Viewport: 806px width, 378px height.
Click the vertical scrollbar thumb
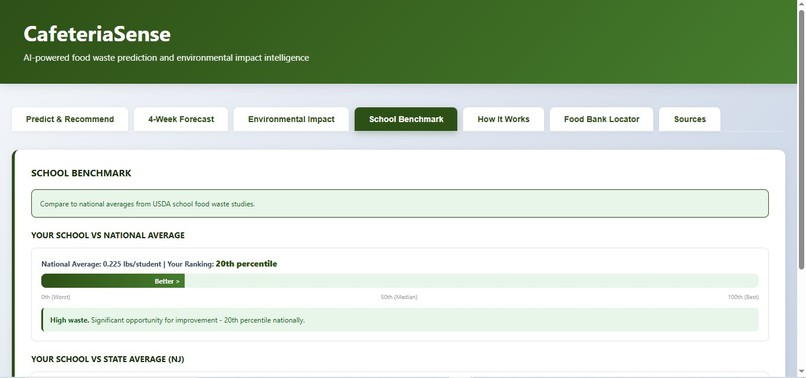point(801,139)
